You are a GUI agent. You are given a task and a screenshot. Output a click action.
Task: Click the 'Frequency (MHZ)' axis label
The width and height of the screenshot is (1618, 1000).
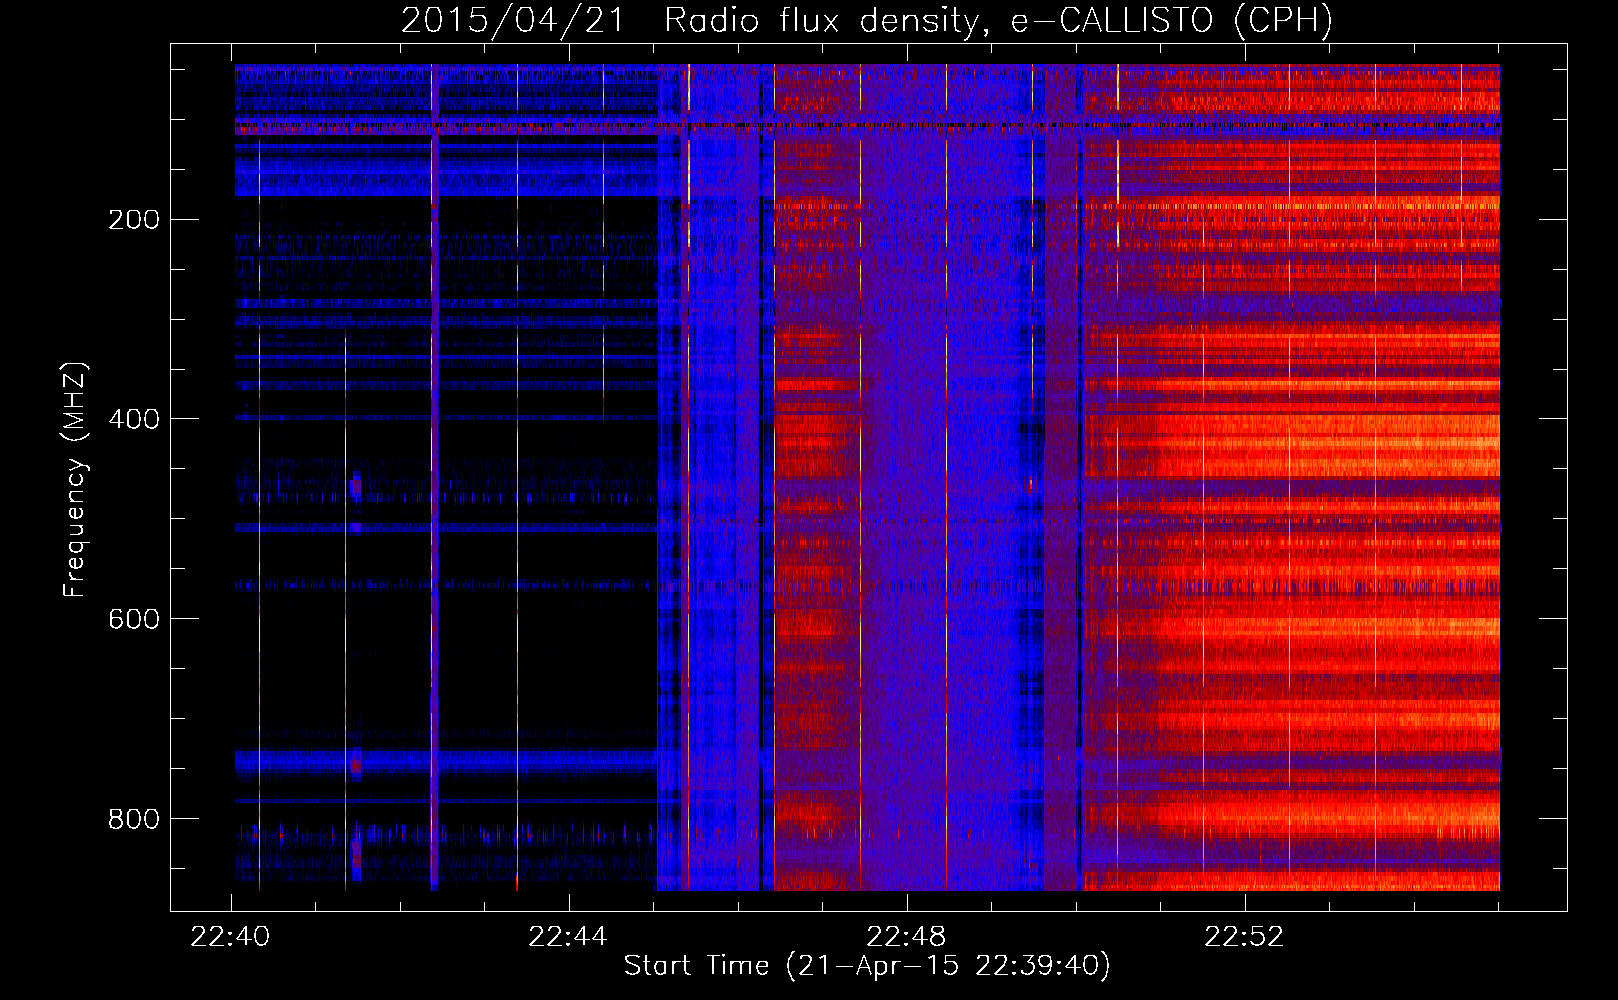pyautogui.click(x=75, y=480)
